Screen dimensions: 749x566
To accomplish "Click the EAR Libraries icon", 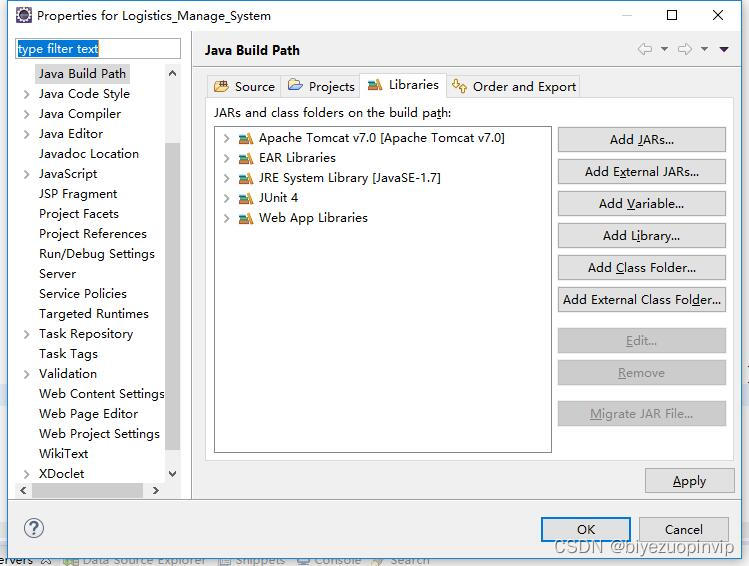I will click(x=246, y=158).
